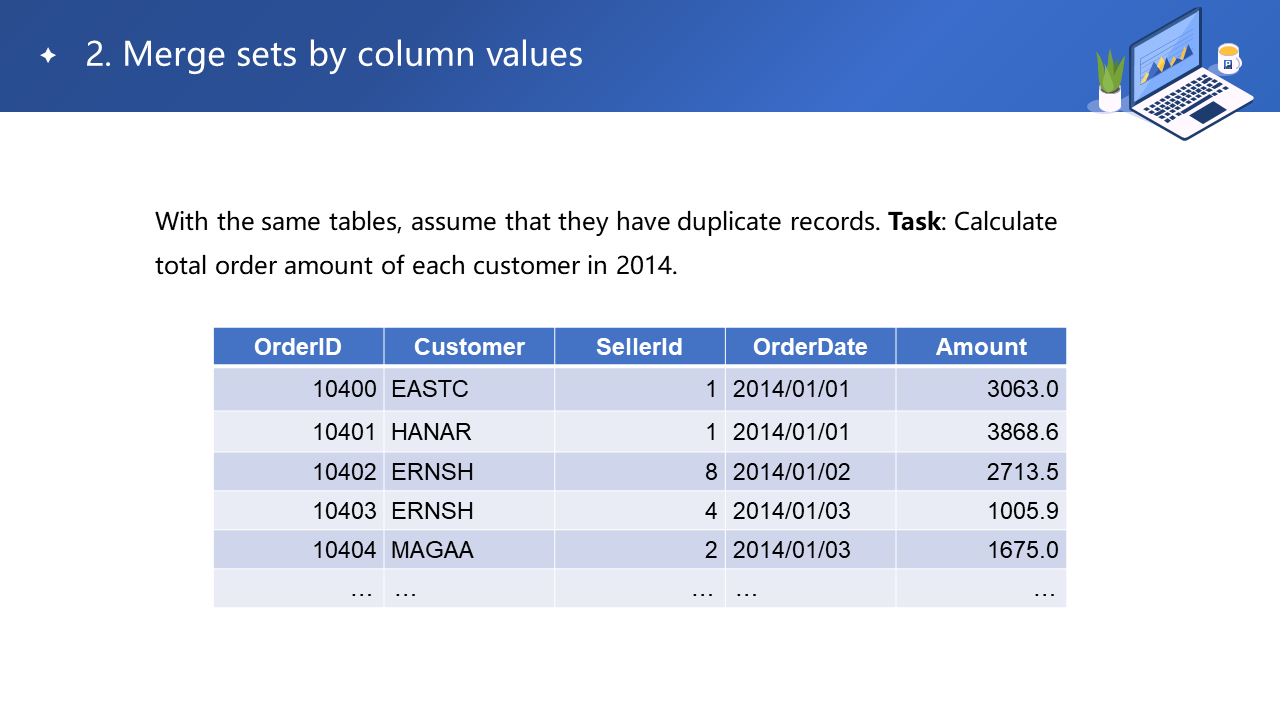Click the green potted plant graphic
The width and height of the screenshot is (1280, 720).
pyautogui.click(x=1110, y=82)
